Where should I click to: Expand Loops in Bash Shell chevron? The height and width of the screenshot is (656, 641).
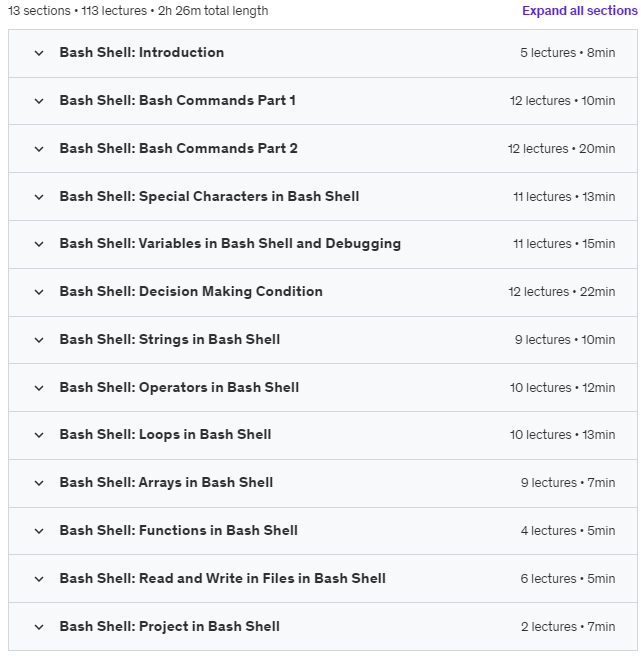[39, 435]
